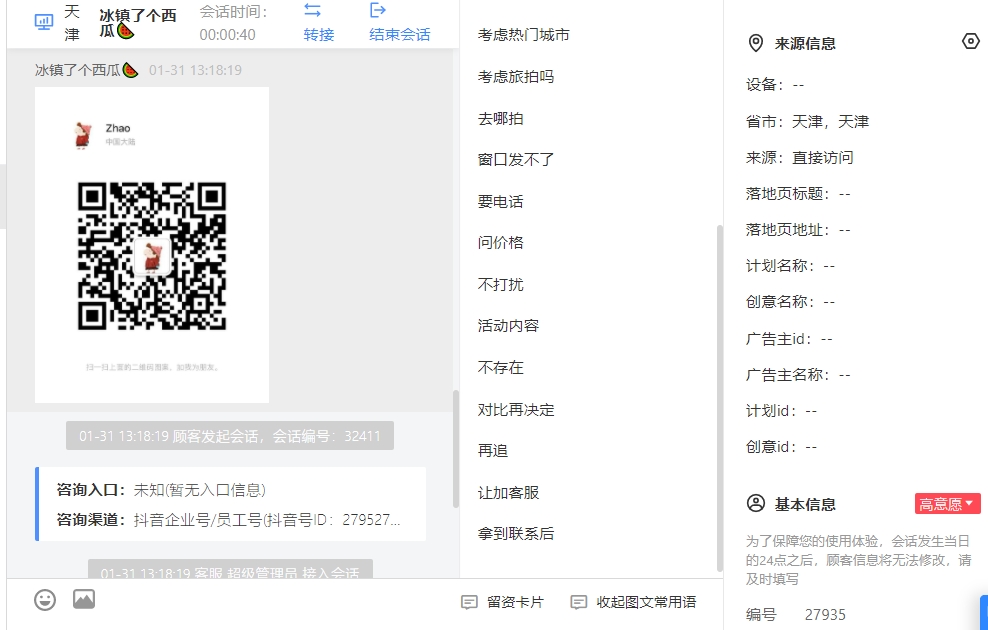This screenshot has width=988, height=630.
Task: Click the customer name 冰镇了个西瓜 in header
Action: pos(137,23)
